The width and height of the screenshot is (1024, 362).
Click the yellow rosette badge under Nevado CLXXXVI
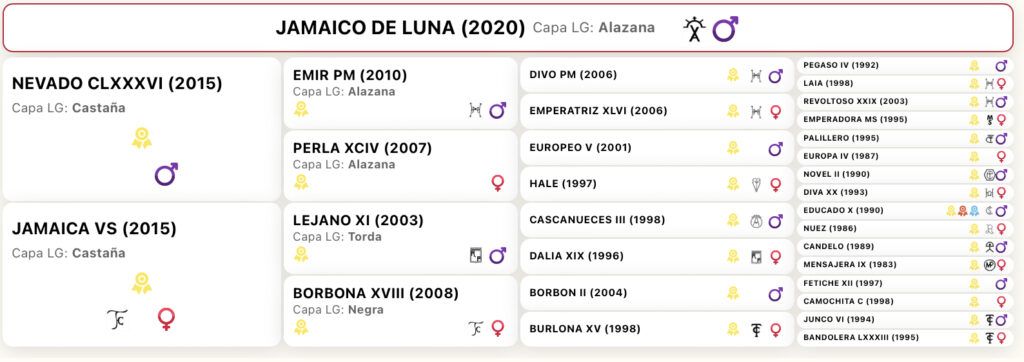pyautogui.click(x=142, y=138)
